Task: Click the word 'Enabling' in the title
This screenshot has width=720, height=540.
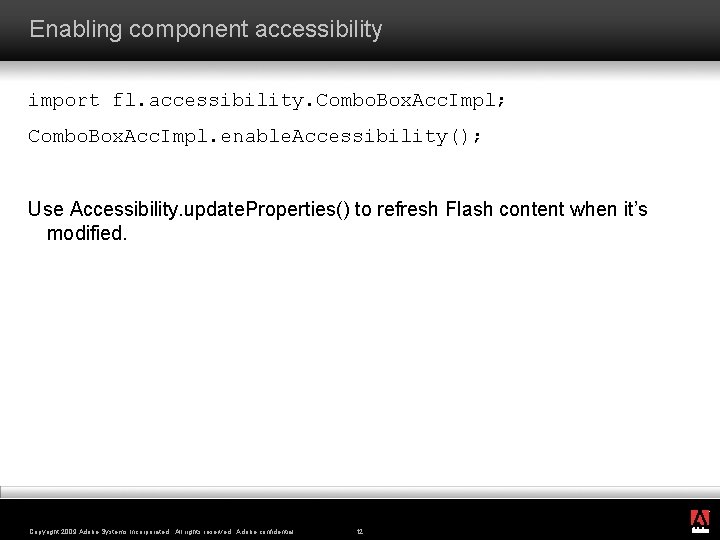Action: (76, 30)
